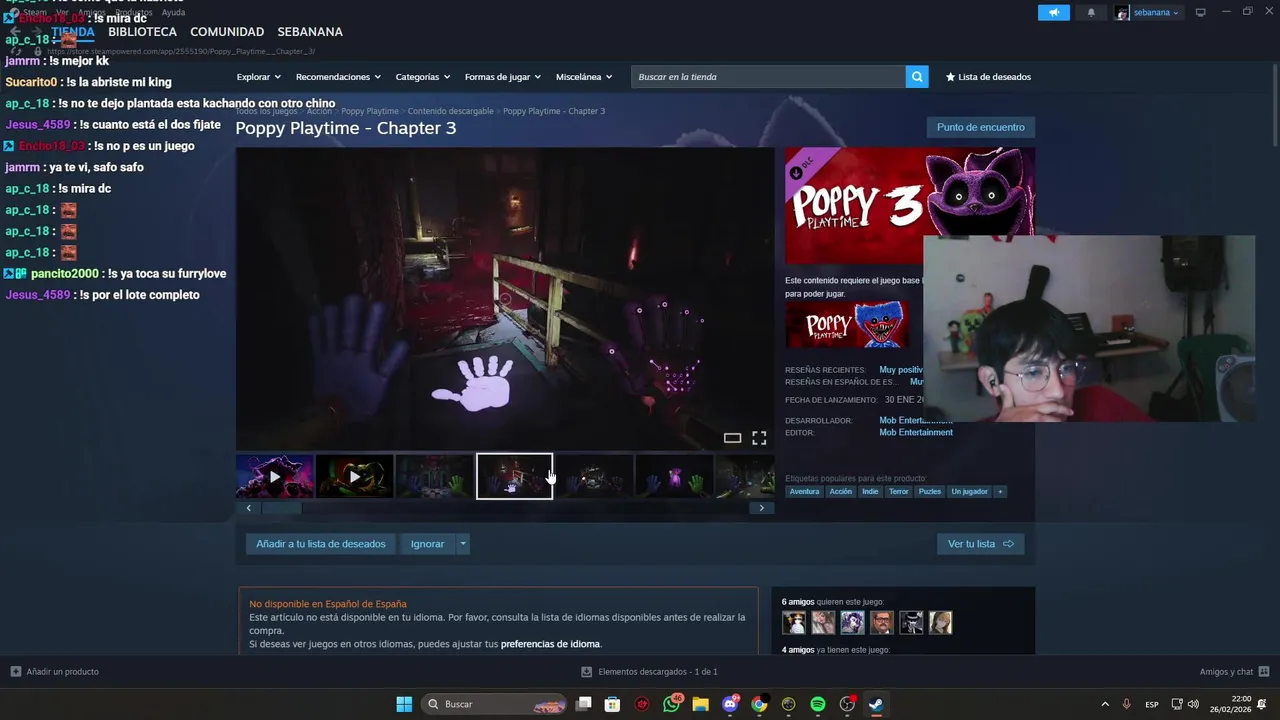Screen dimensions: 1280x720
Task: Open Amigos y chat icon
Action: click(x=1264, y=672)
